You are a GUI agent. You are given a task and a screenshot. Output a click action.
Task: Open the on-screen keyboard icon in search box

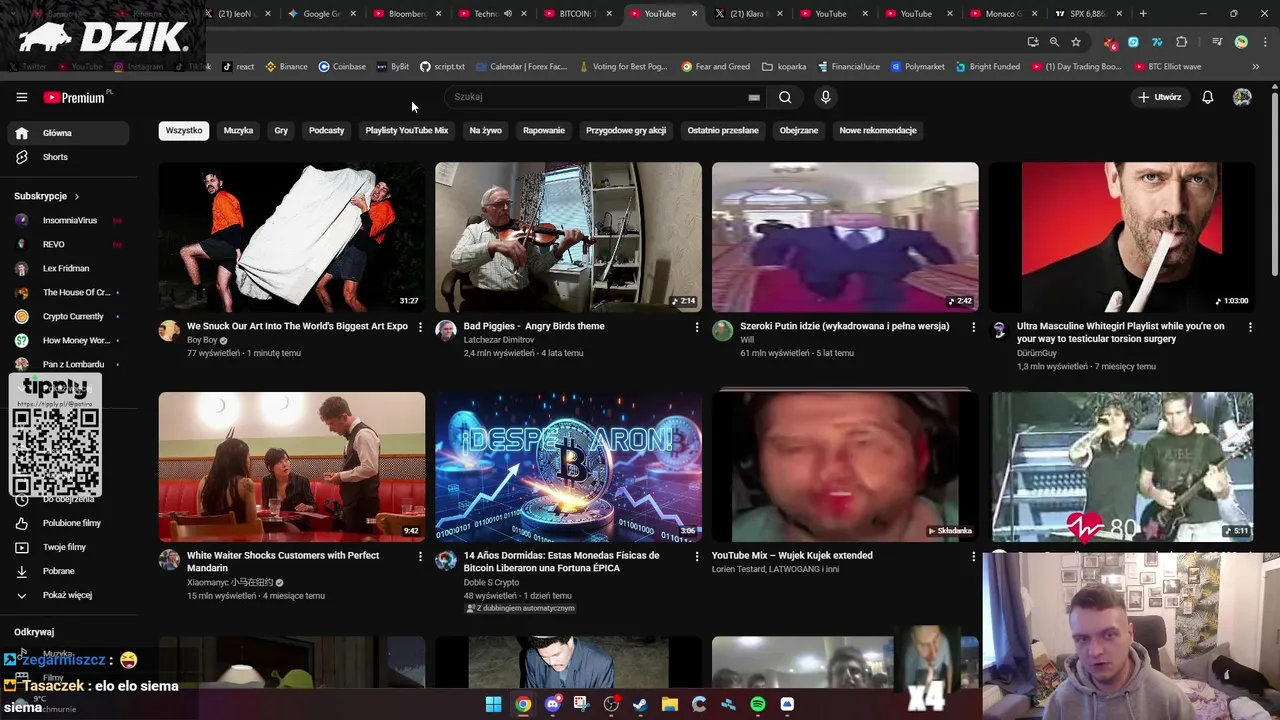click(754, 97)
